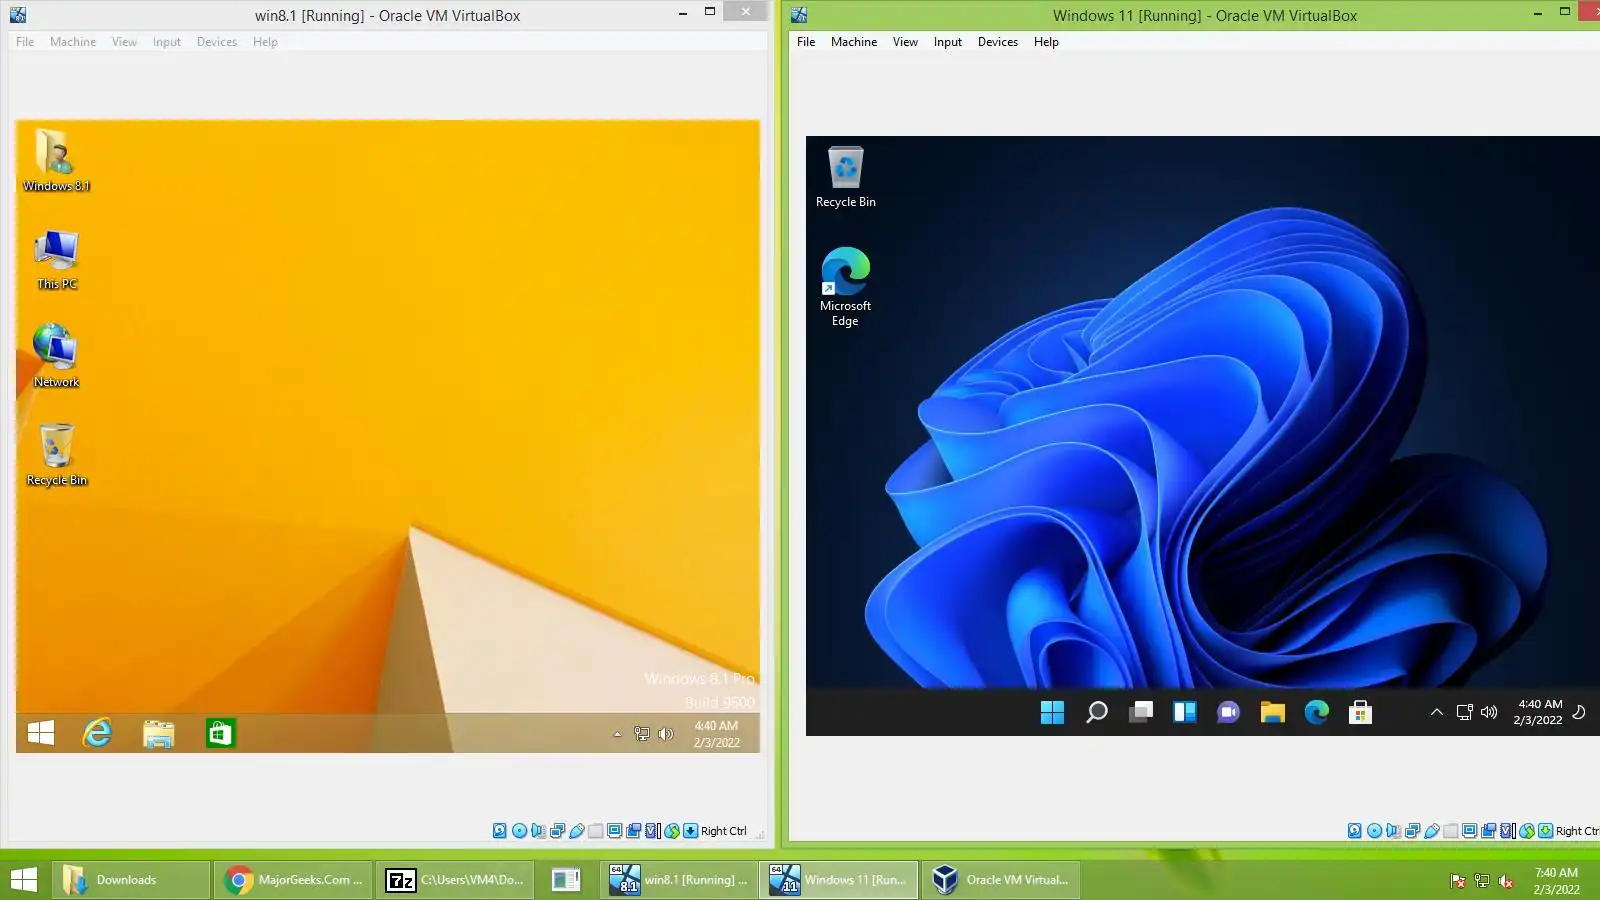Click the mouse integration indicator in Windows 11 status bar
The image size is (1600, 900).
1527,831
